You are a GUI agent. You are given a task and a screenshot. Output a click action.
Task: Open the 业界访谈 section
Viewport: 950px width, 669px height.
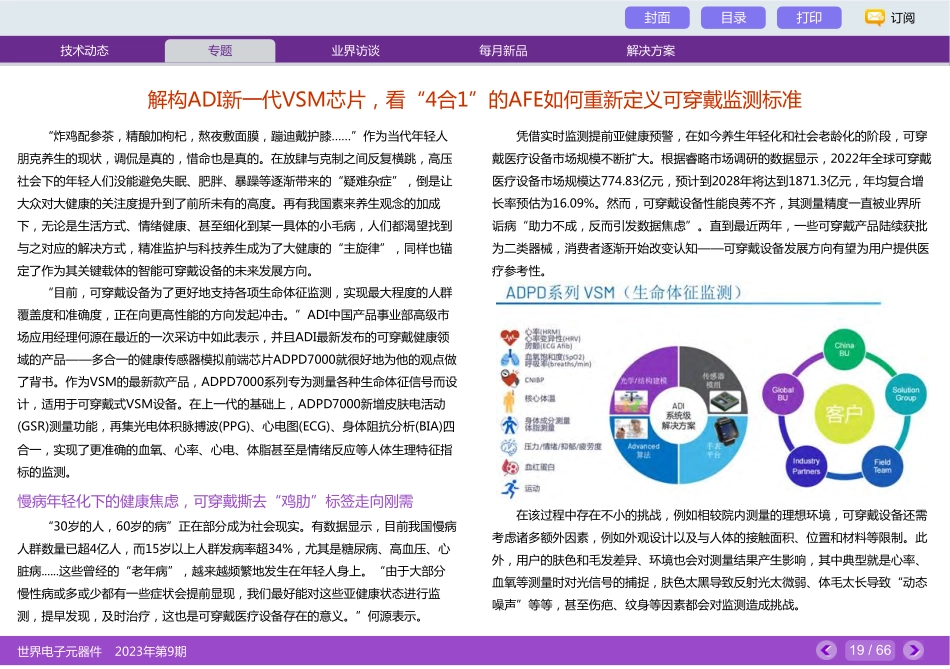coord(356,49)
